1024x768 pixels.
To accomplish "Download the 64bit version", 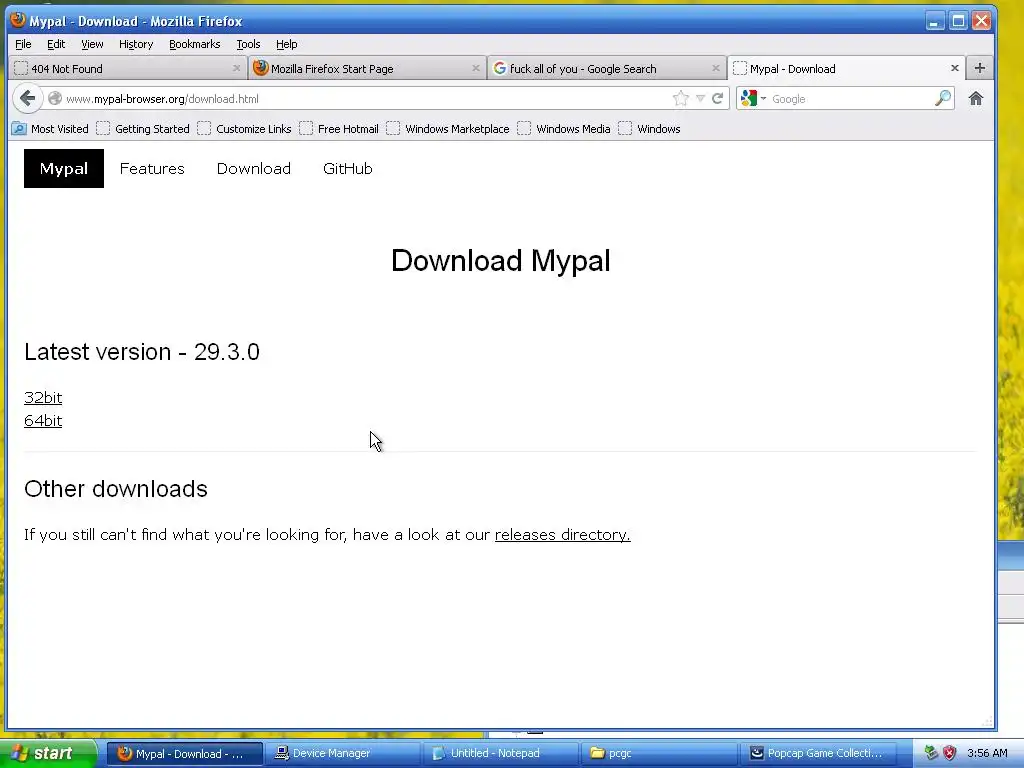I will [x=43, y=420].
